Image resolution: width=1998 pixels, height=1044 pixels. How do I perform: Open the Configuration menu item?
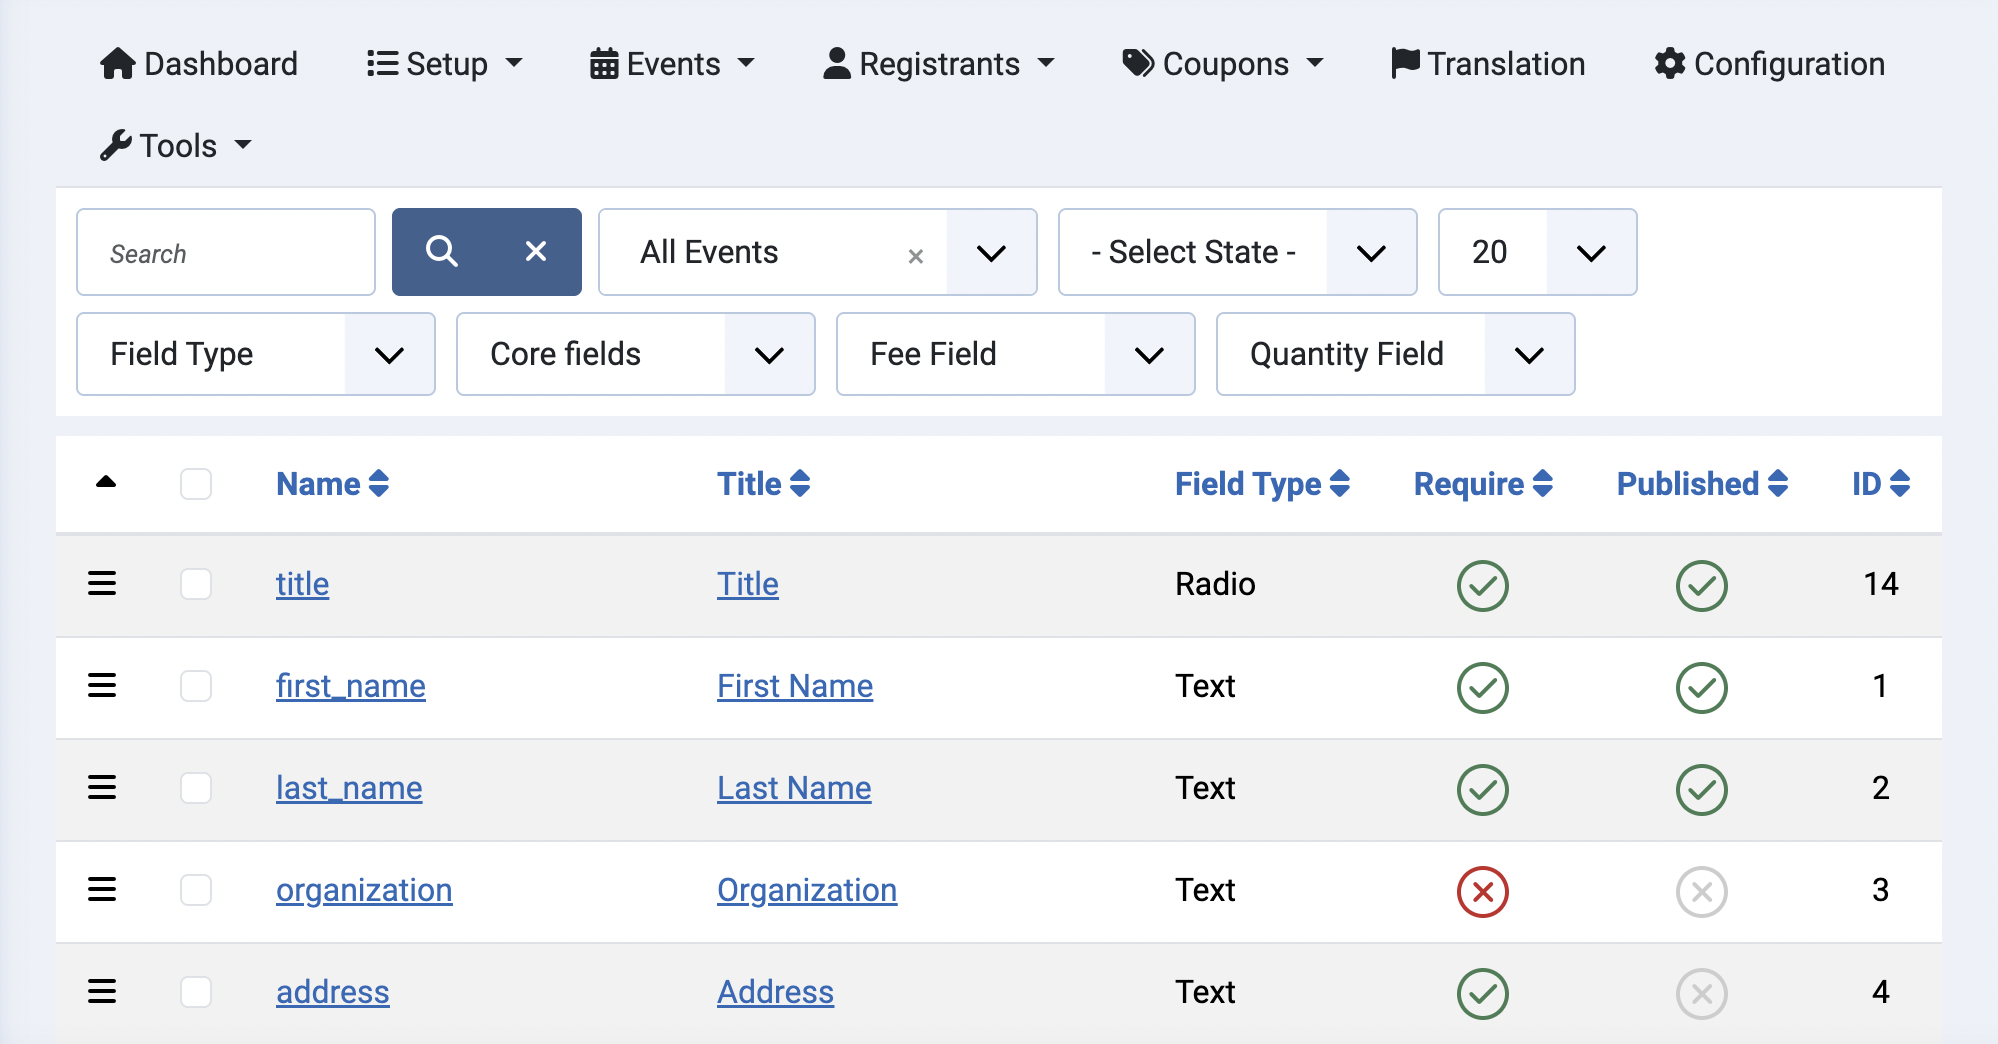[1769, 64]
